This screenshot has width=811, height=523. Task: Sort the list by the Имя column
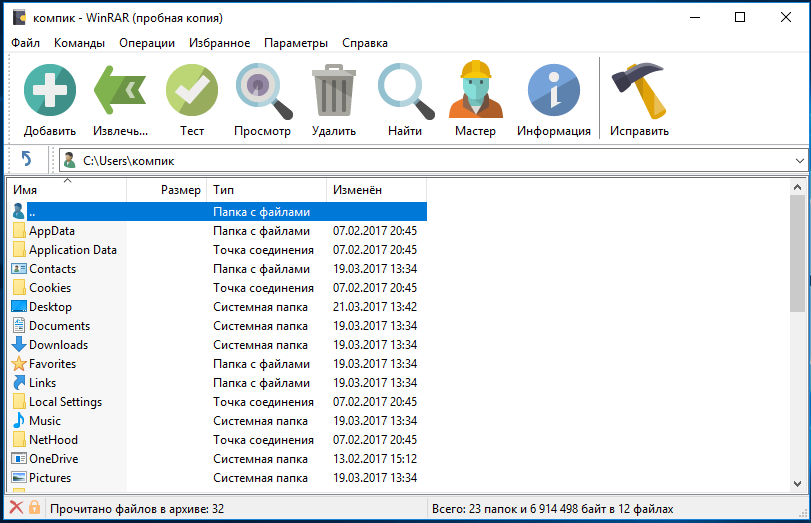point(66,190)
